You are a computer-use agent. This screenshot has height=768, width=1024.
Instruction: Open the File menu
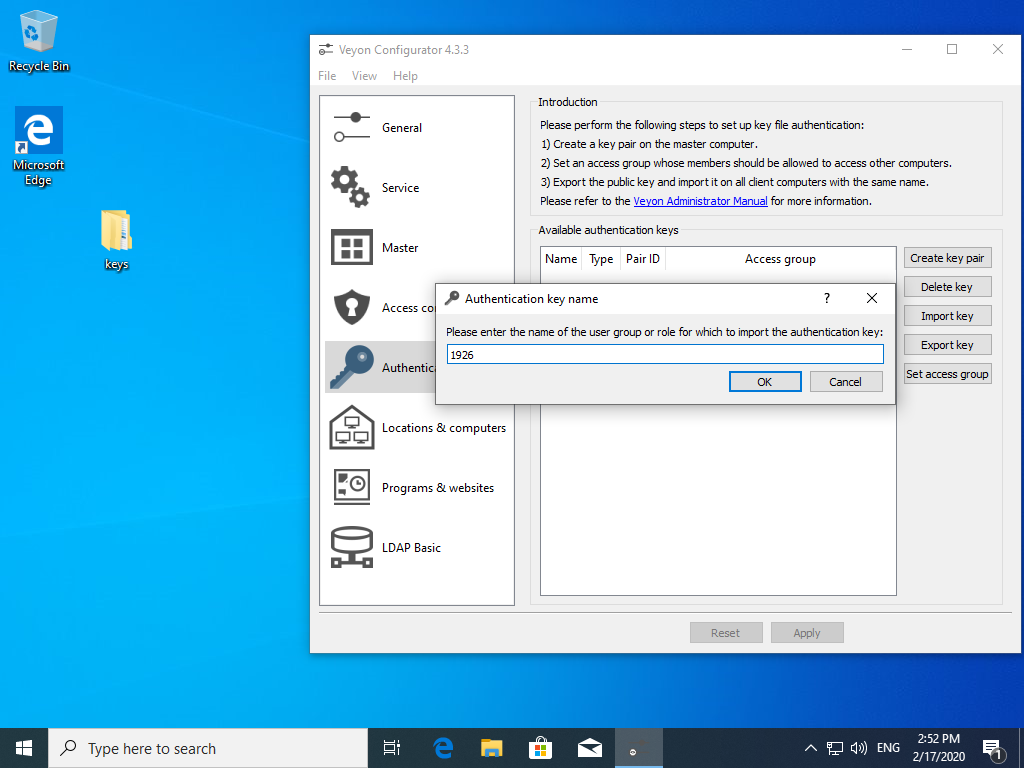pyautogui.click(x=327, y=76)
